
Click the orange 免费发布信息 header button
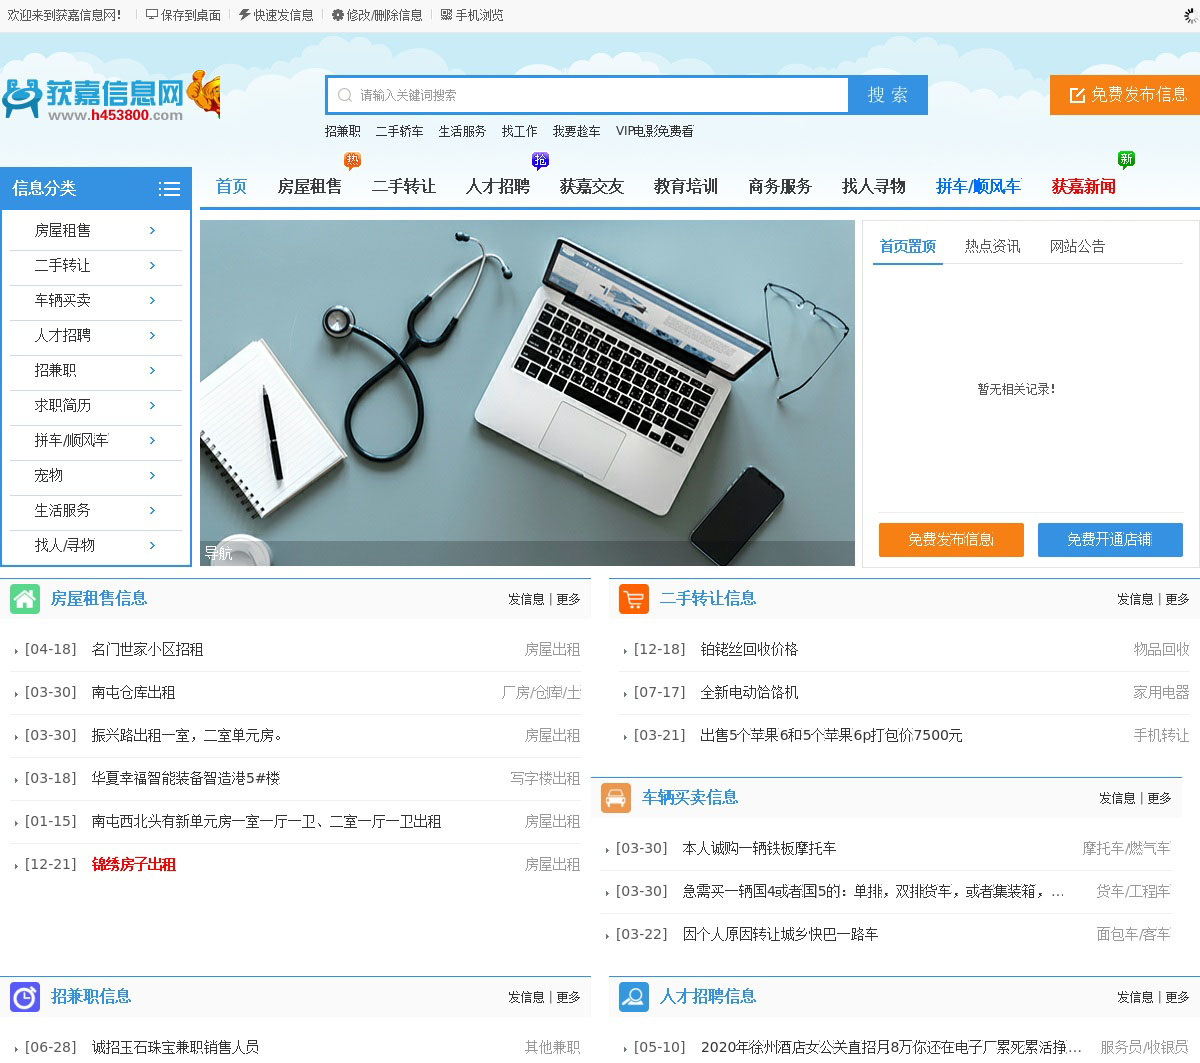click(x=1125, y=95)
